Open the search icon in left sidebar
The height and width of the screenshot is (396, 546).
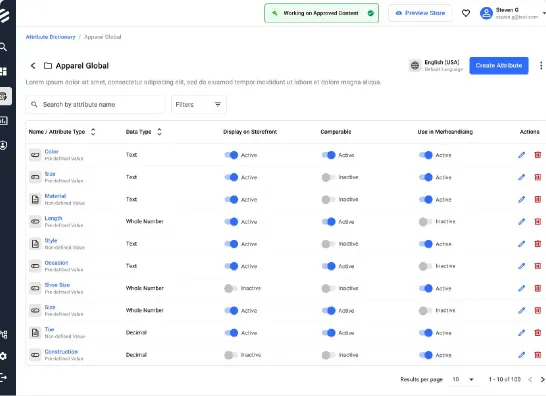click(3, 47)
